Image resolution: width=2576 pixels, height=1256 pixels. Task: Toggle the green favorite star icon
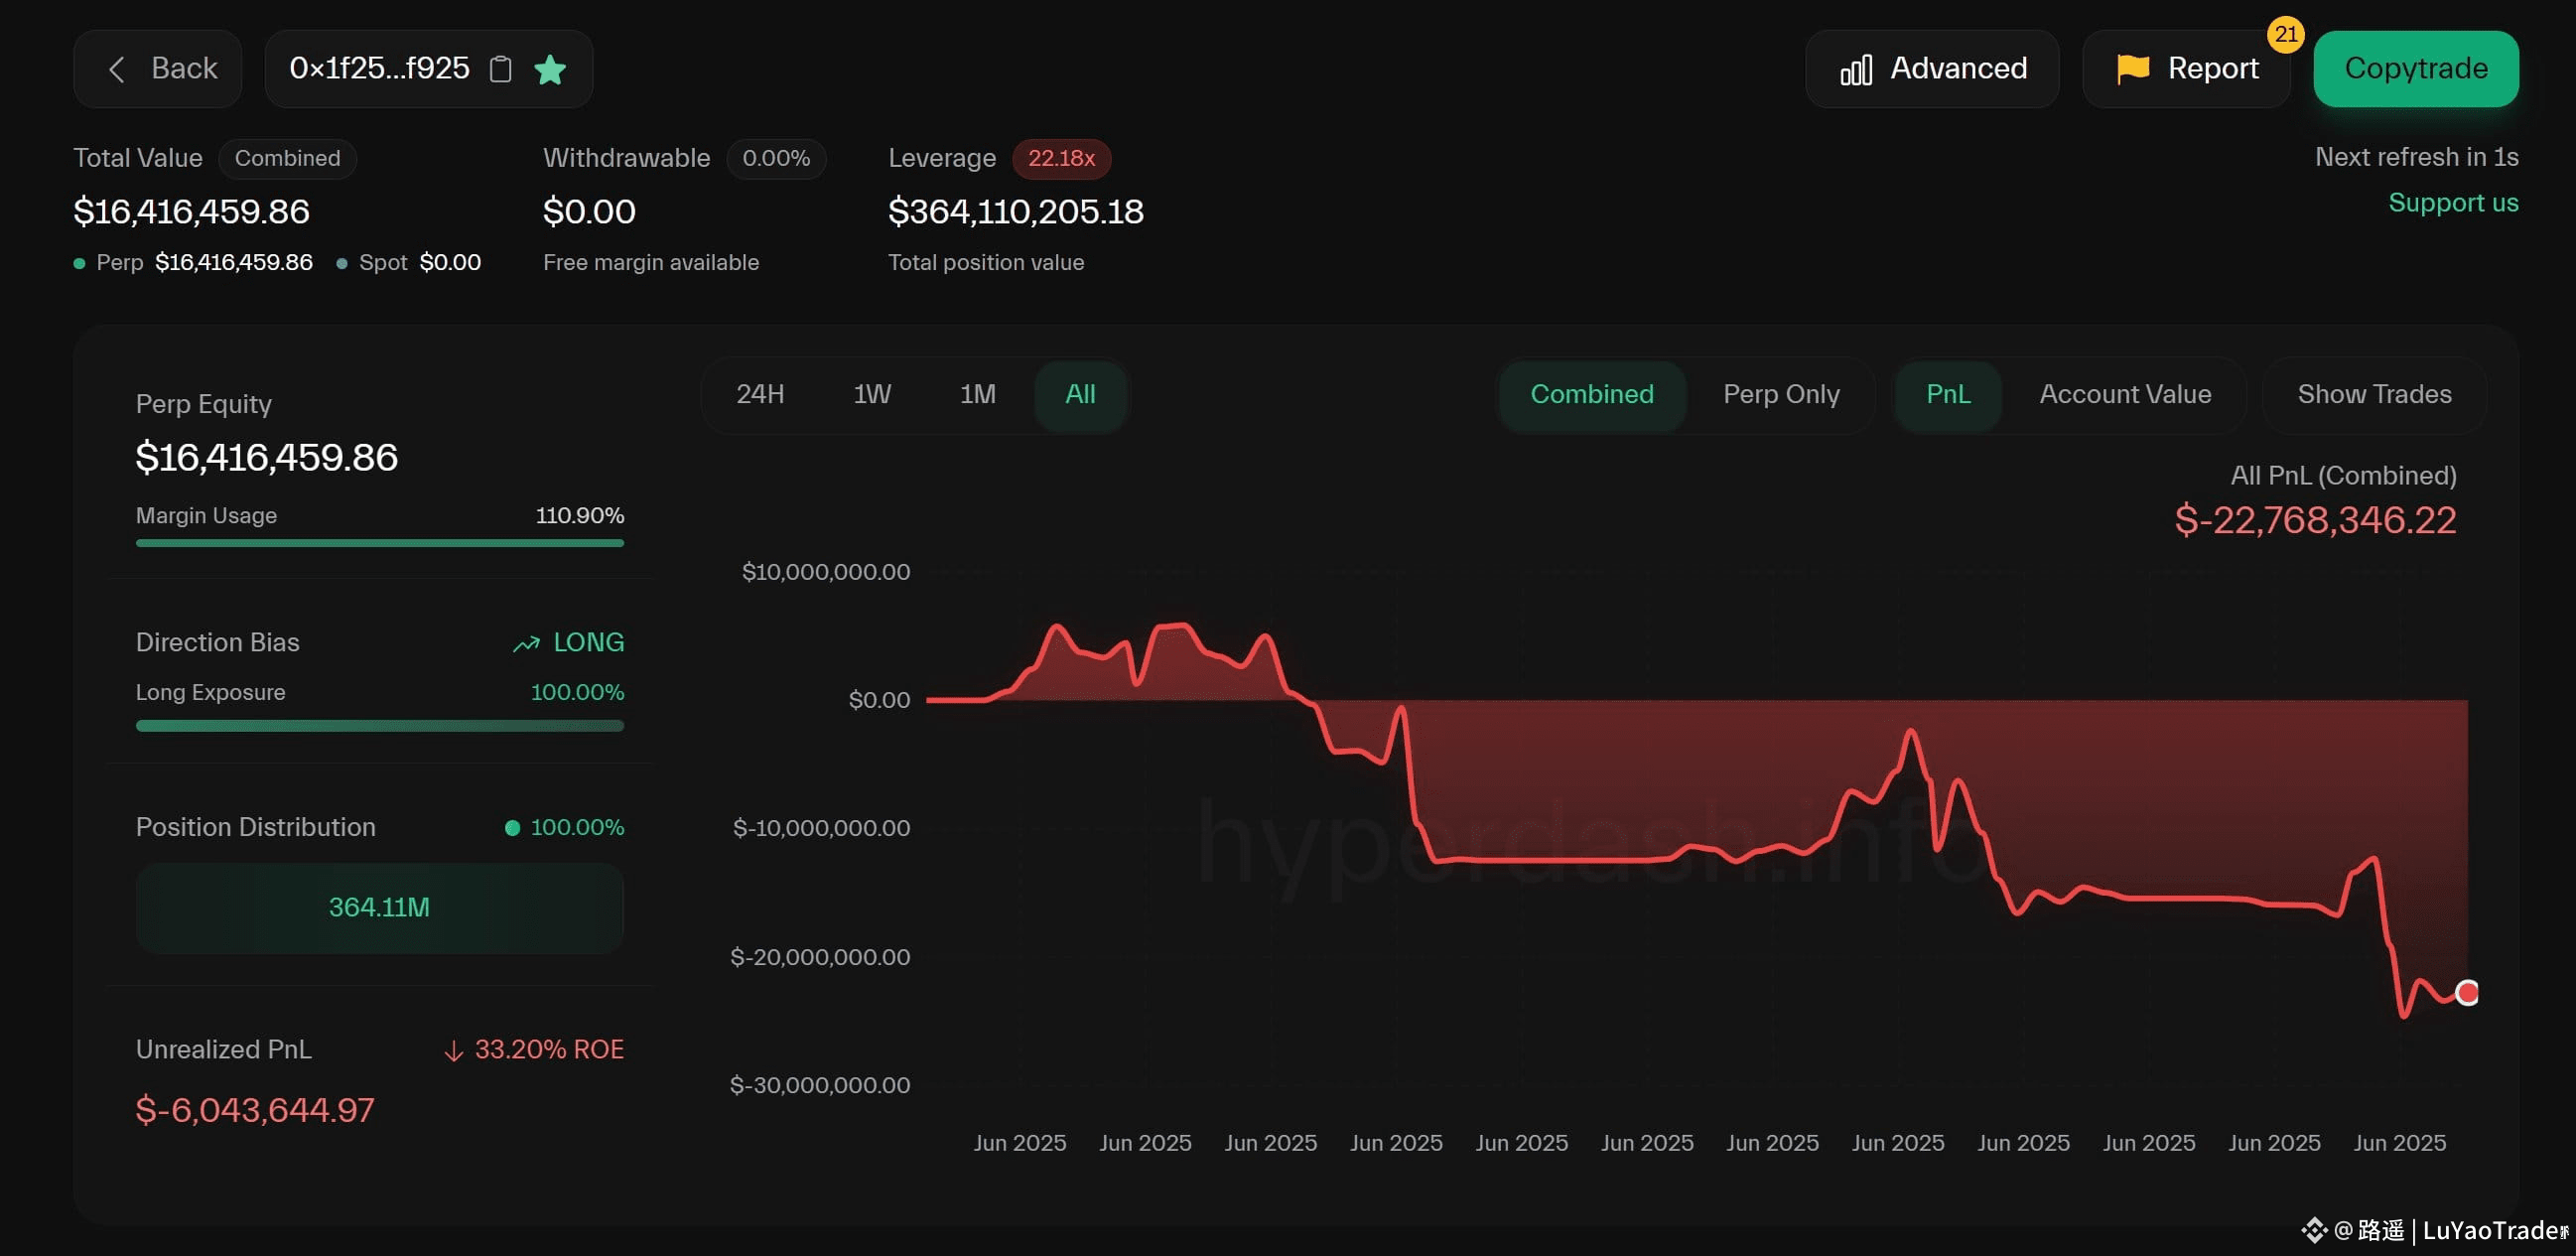point(550,69)
